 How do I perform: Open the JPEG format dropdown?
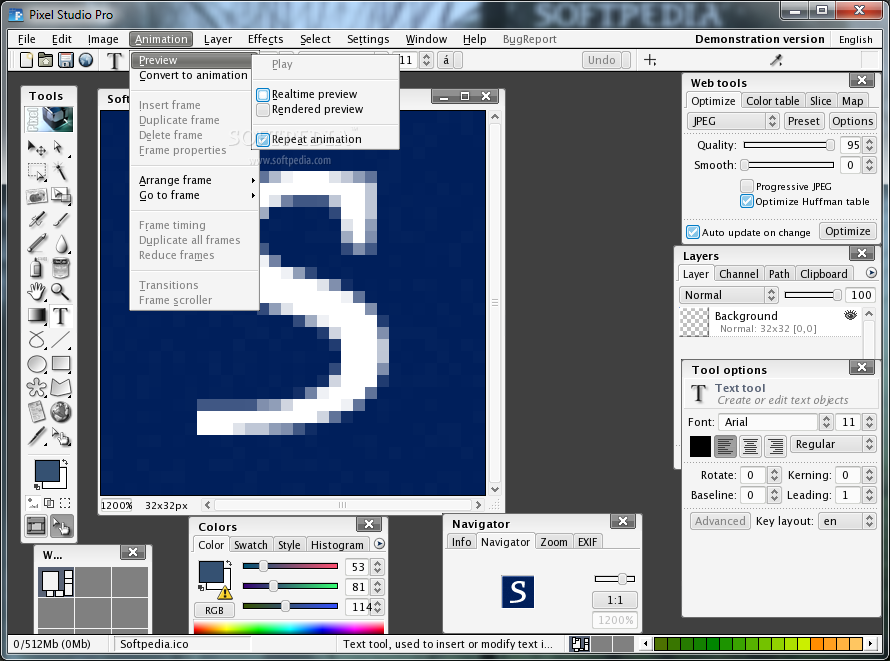(732, 121)
